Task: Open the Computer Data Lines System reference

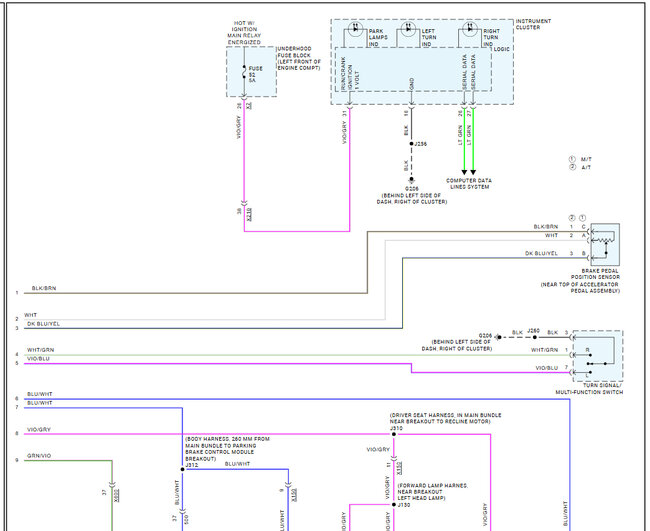Action: tap(469, 184)
